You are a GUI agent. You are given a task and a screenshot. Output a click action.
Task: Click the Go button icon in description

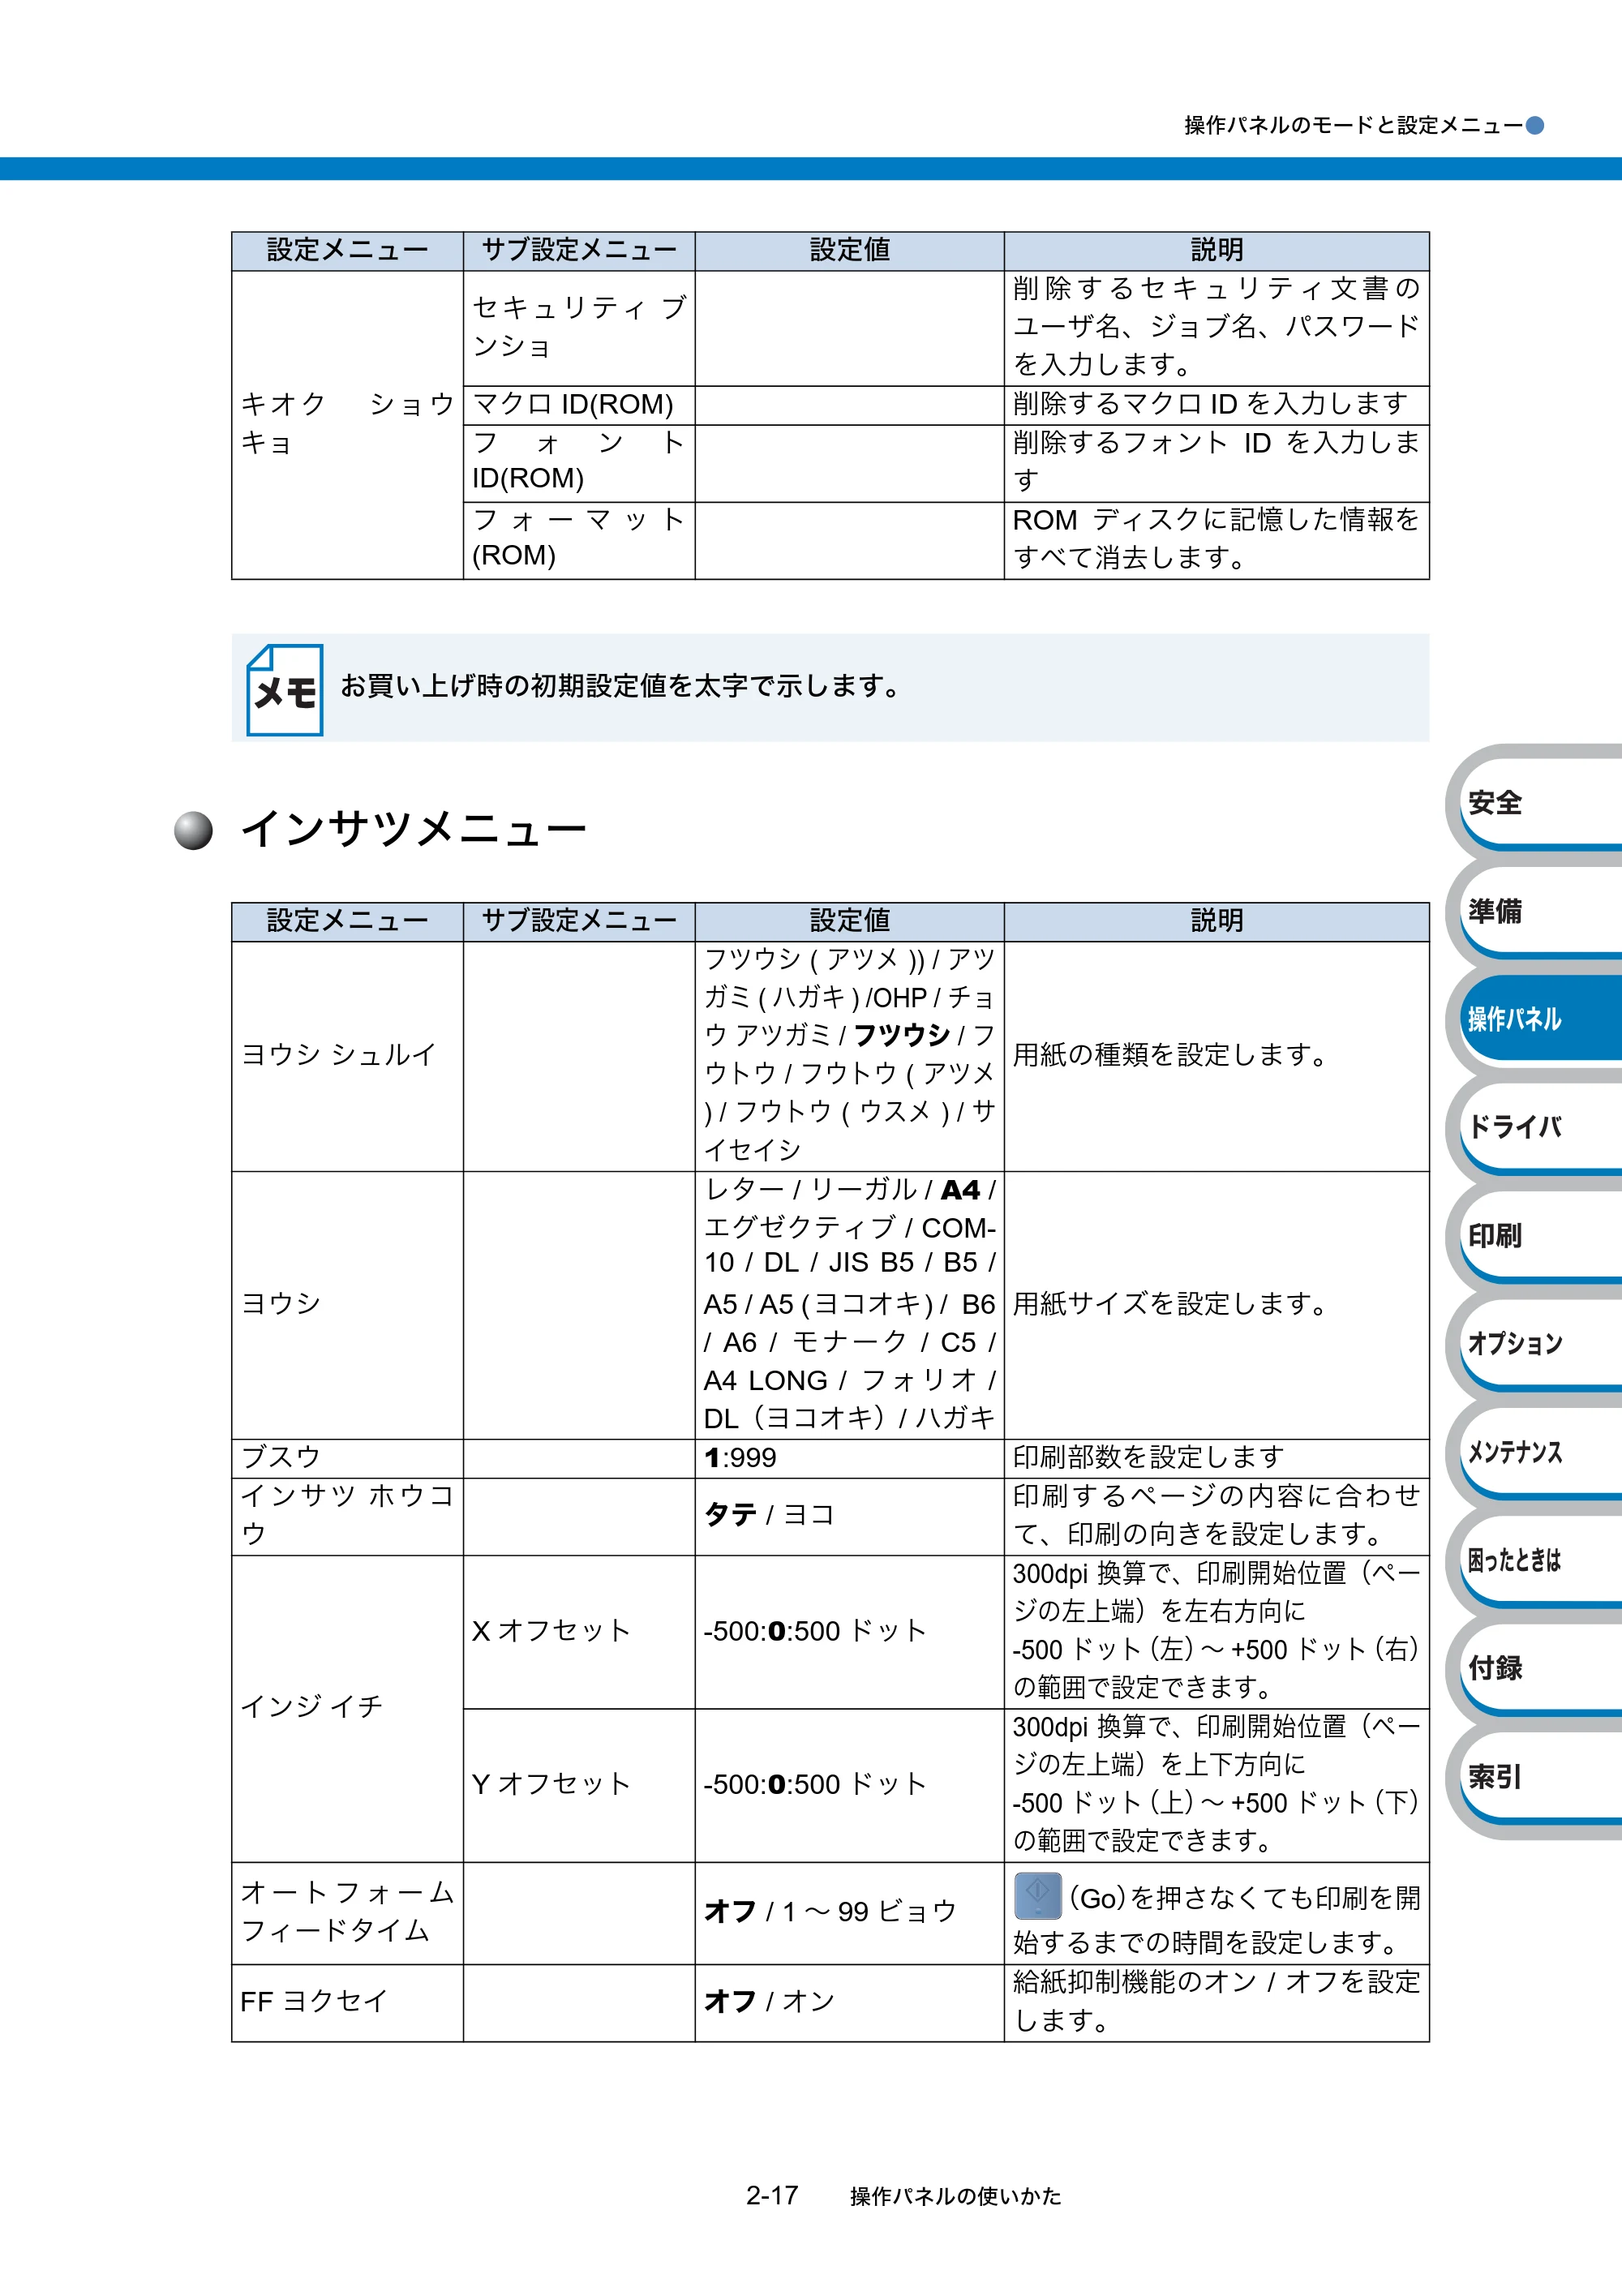coord(1037,1896)
